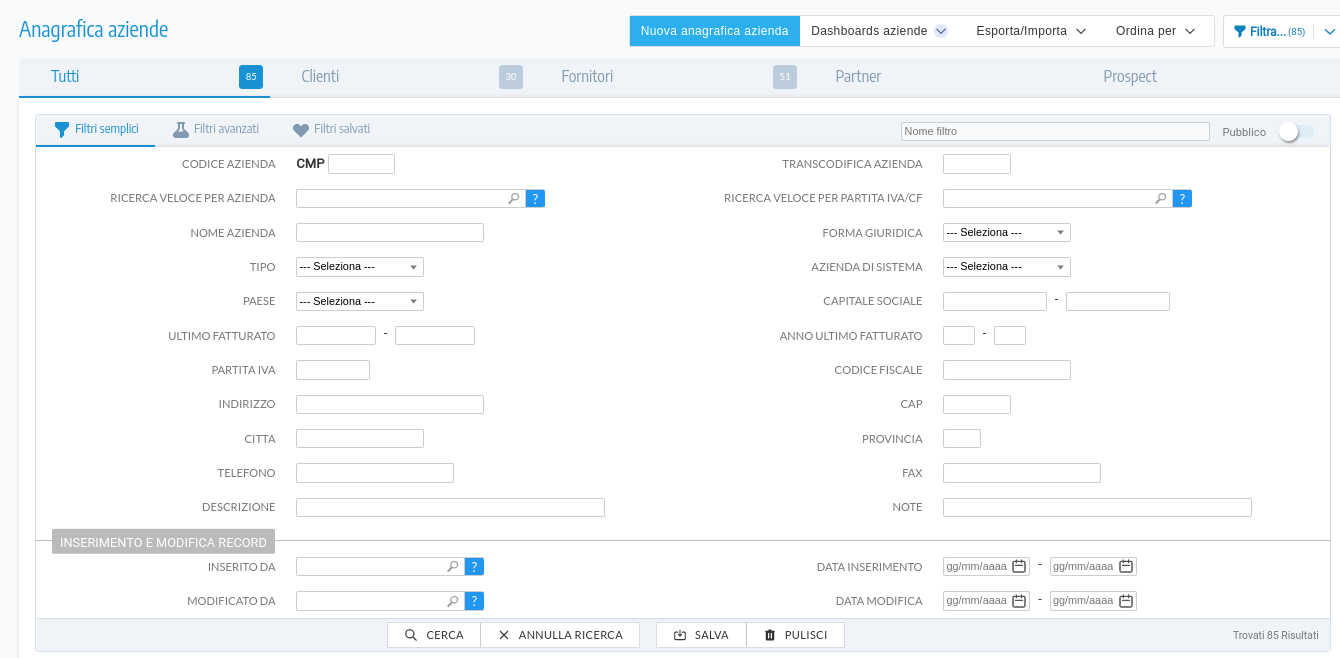Image resolution: width=1340 pixels, height=658 pixels.
Task: Switch to the Fornitori tab
Action: click(x=587, y=77)
